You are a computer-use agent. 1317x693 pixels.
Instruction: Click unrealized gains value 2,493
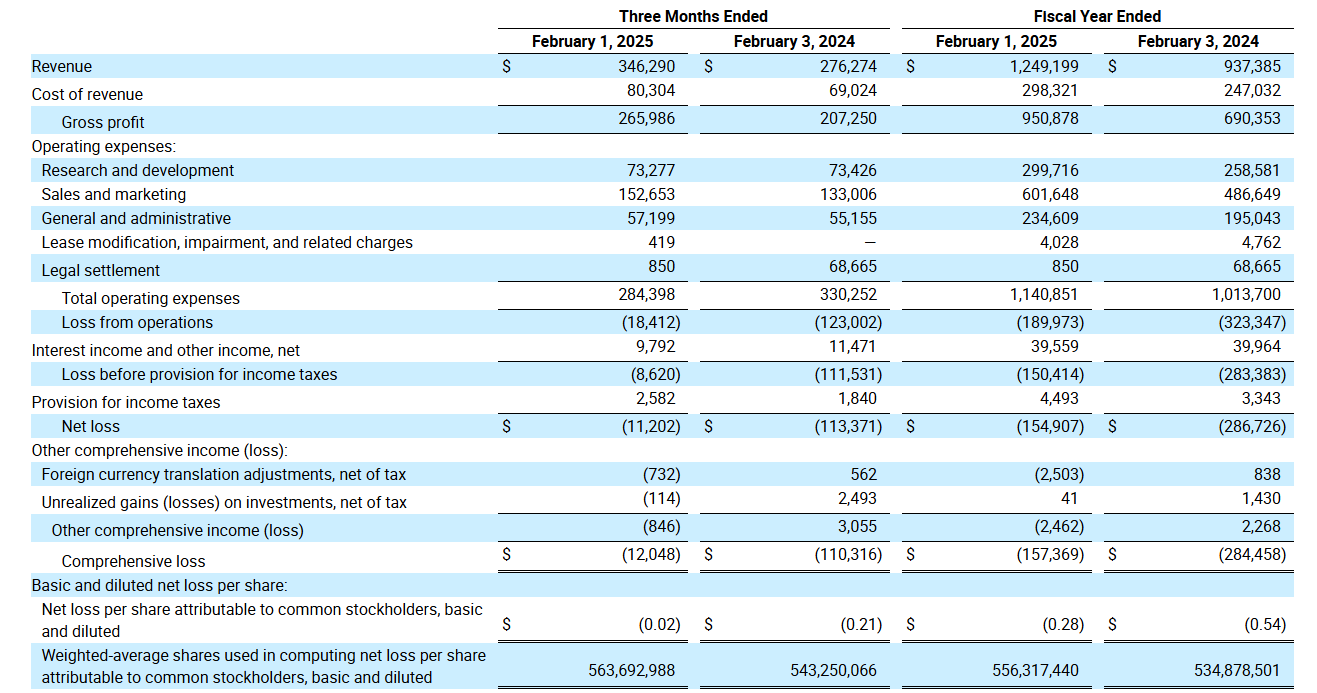pos(857,498)
